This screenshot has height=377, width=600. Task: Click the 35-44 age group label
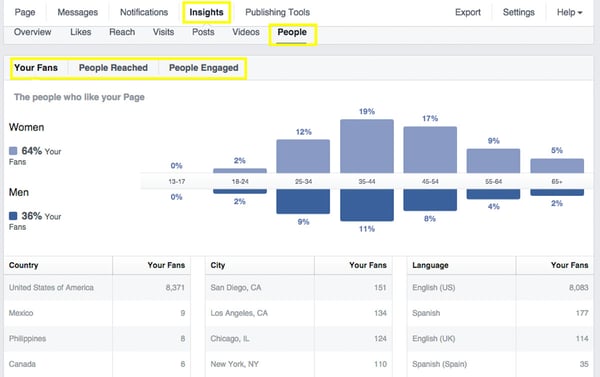click(367, 181)
